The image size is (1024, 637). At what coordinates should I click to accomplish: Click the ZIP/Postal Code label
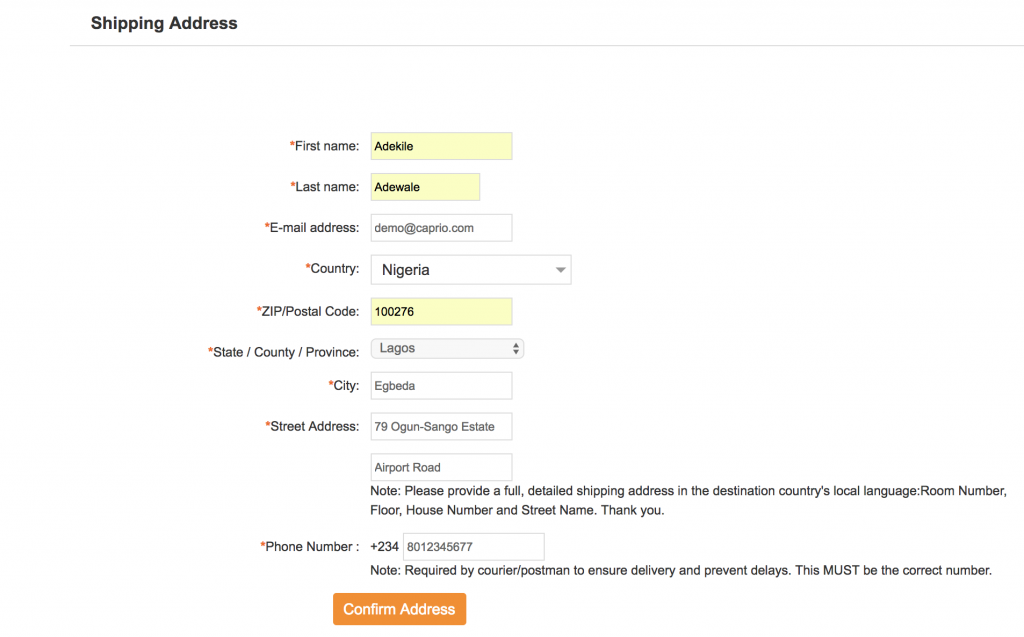point(308,312)
